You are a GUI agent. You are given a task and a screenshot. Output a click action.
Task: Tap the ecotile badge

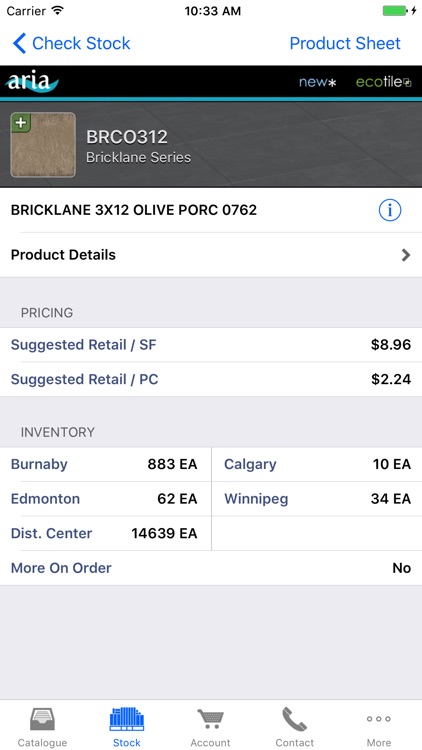pos(384,82)
